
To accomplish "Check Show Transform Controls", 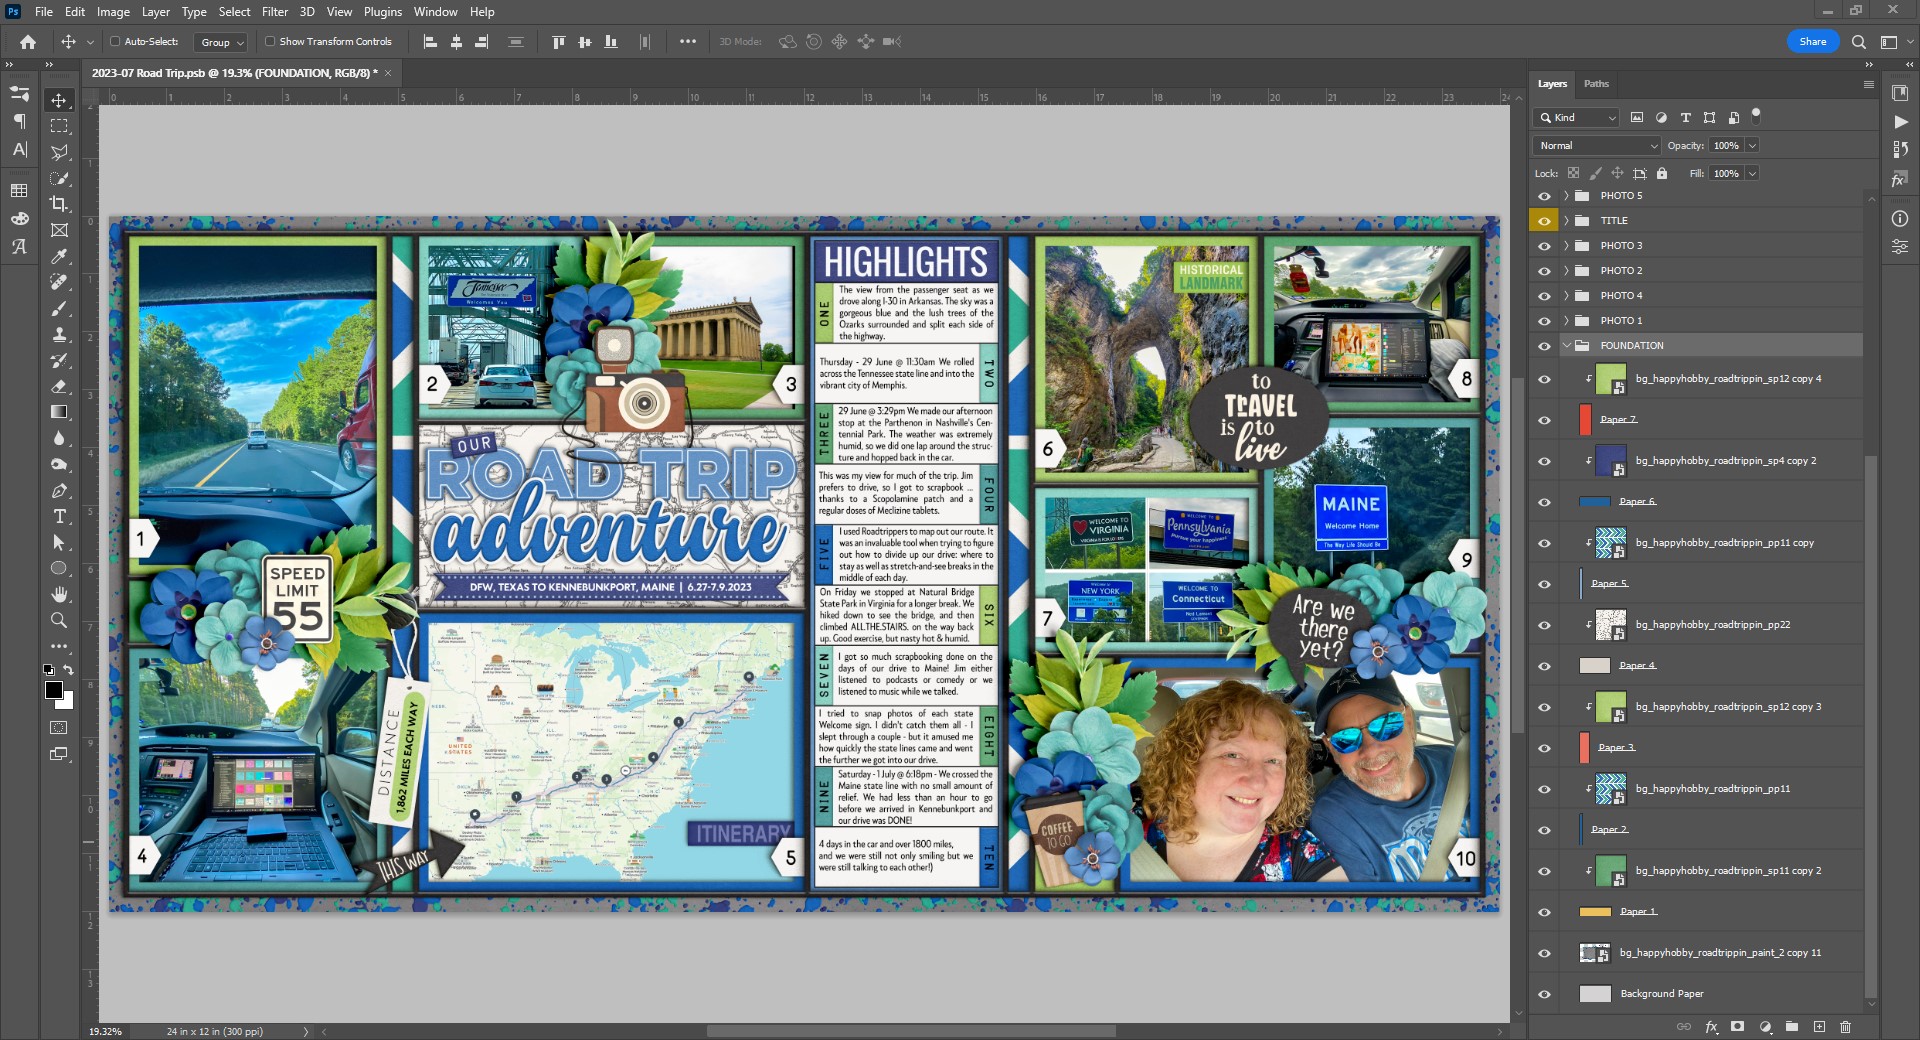I will (x=271, y=41).
